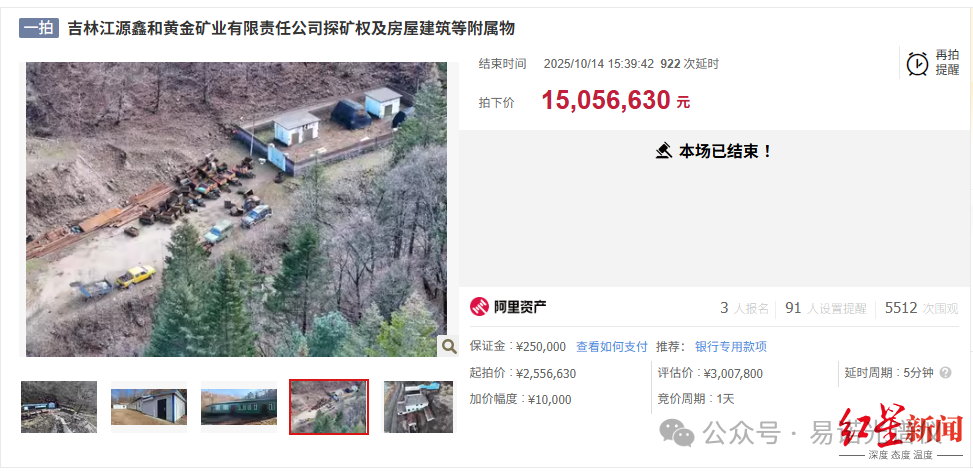Screen dimensions: 973x471
Task: Click the alarm clock re-auction reminder icon
Action: click(x=917, y=63)
